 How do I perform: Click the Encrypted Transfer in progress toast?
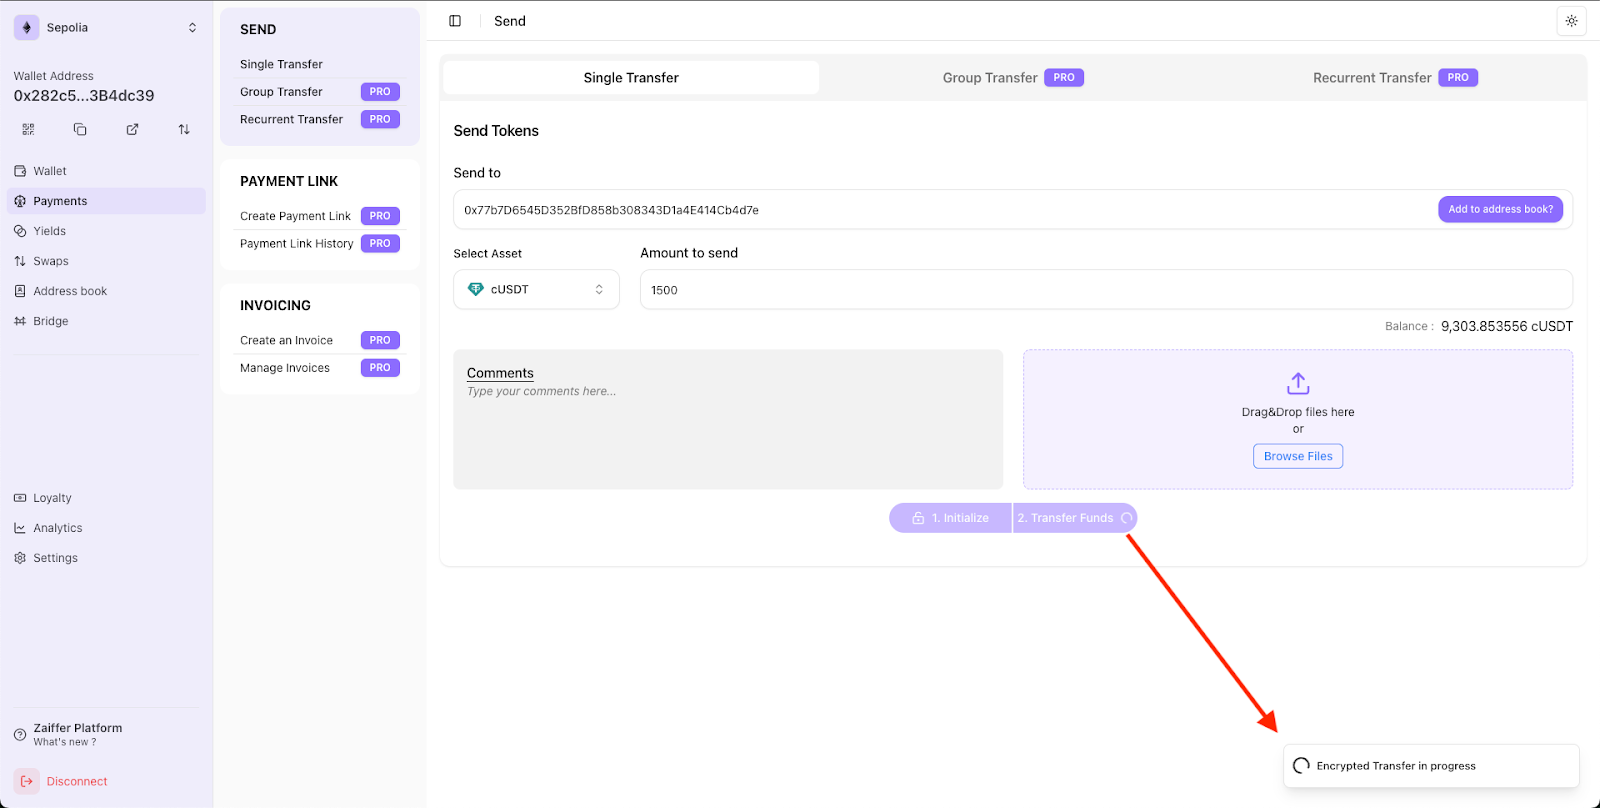tap(1431, 766)
